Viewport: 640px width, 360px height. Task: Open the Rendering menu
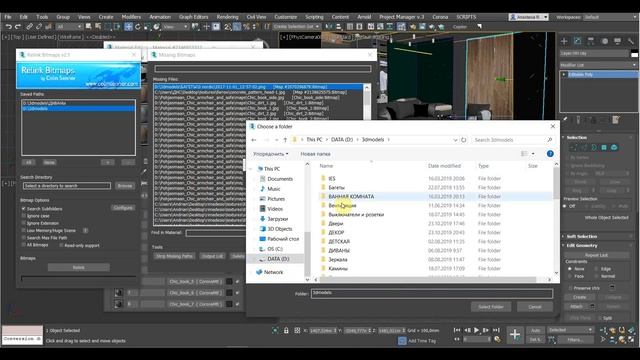tap(227, 17)
